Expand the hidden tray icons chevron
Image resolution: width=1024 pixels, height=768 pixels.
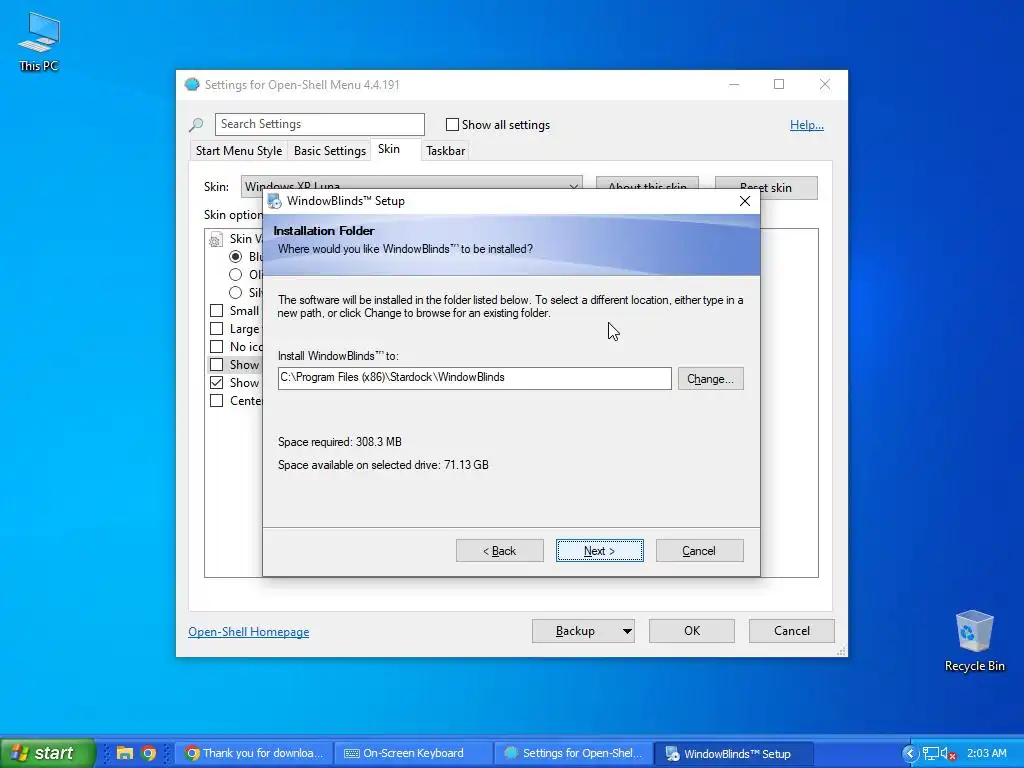tap(909, 754)
